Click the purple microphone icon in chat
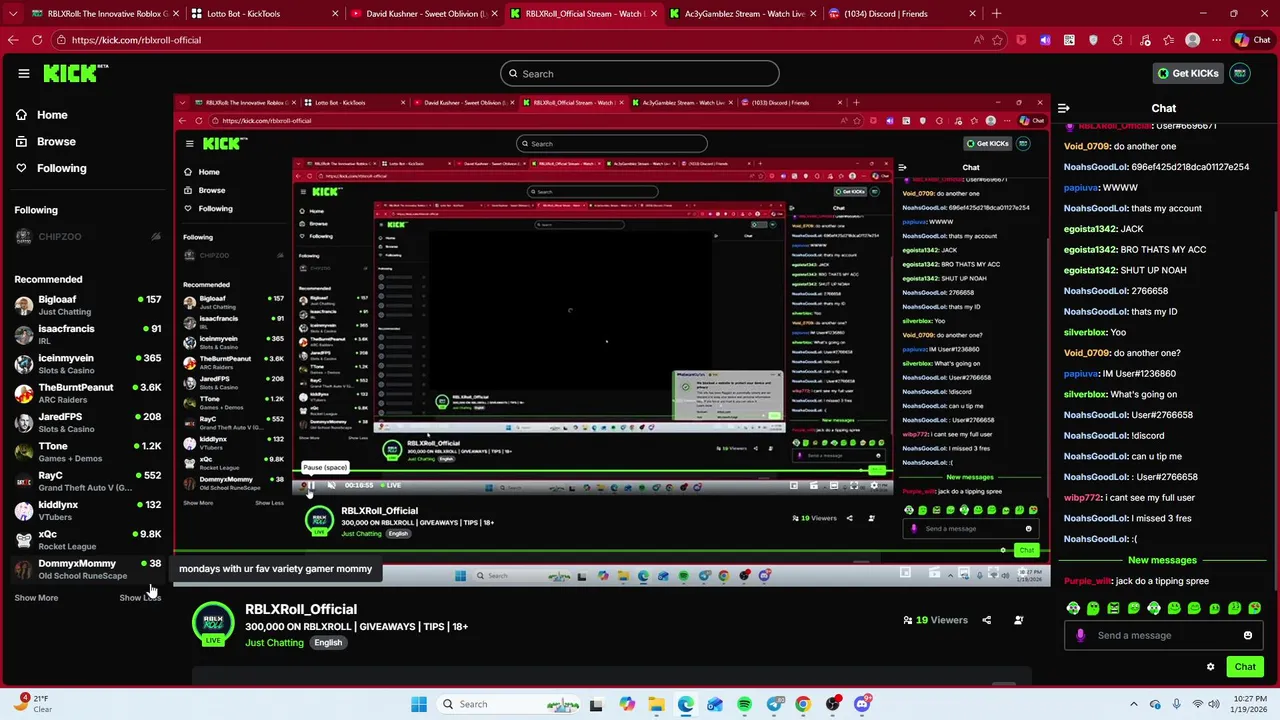This screenshot has width=1280, height=720. click(1080, 635)
